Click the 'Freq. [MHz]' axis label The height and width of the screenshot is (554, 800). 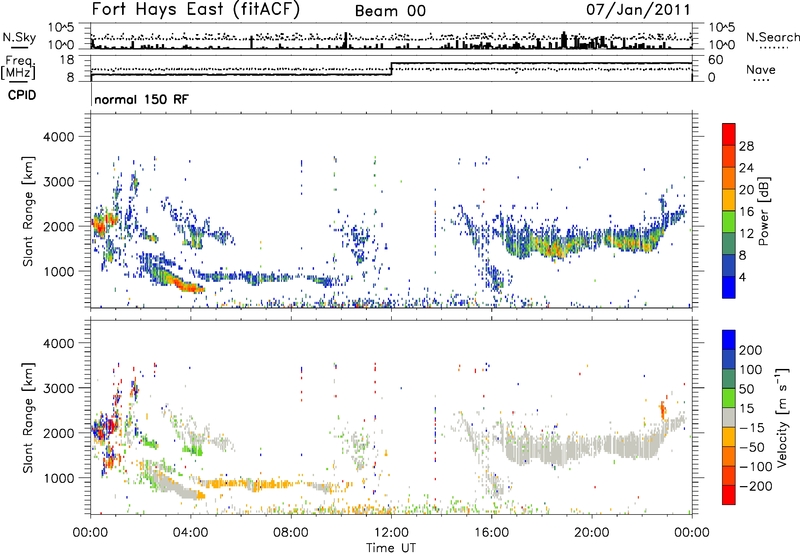point(18,67)
